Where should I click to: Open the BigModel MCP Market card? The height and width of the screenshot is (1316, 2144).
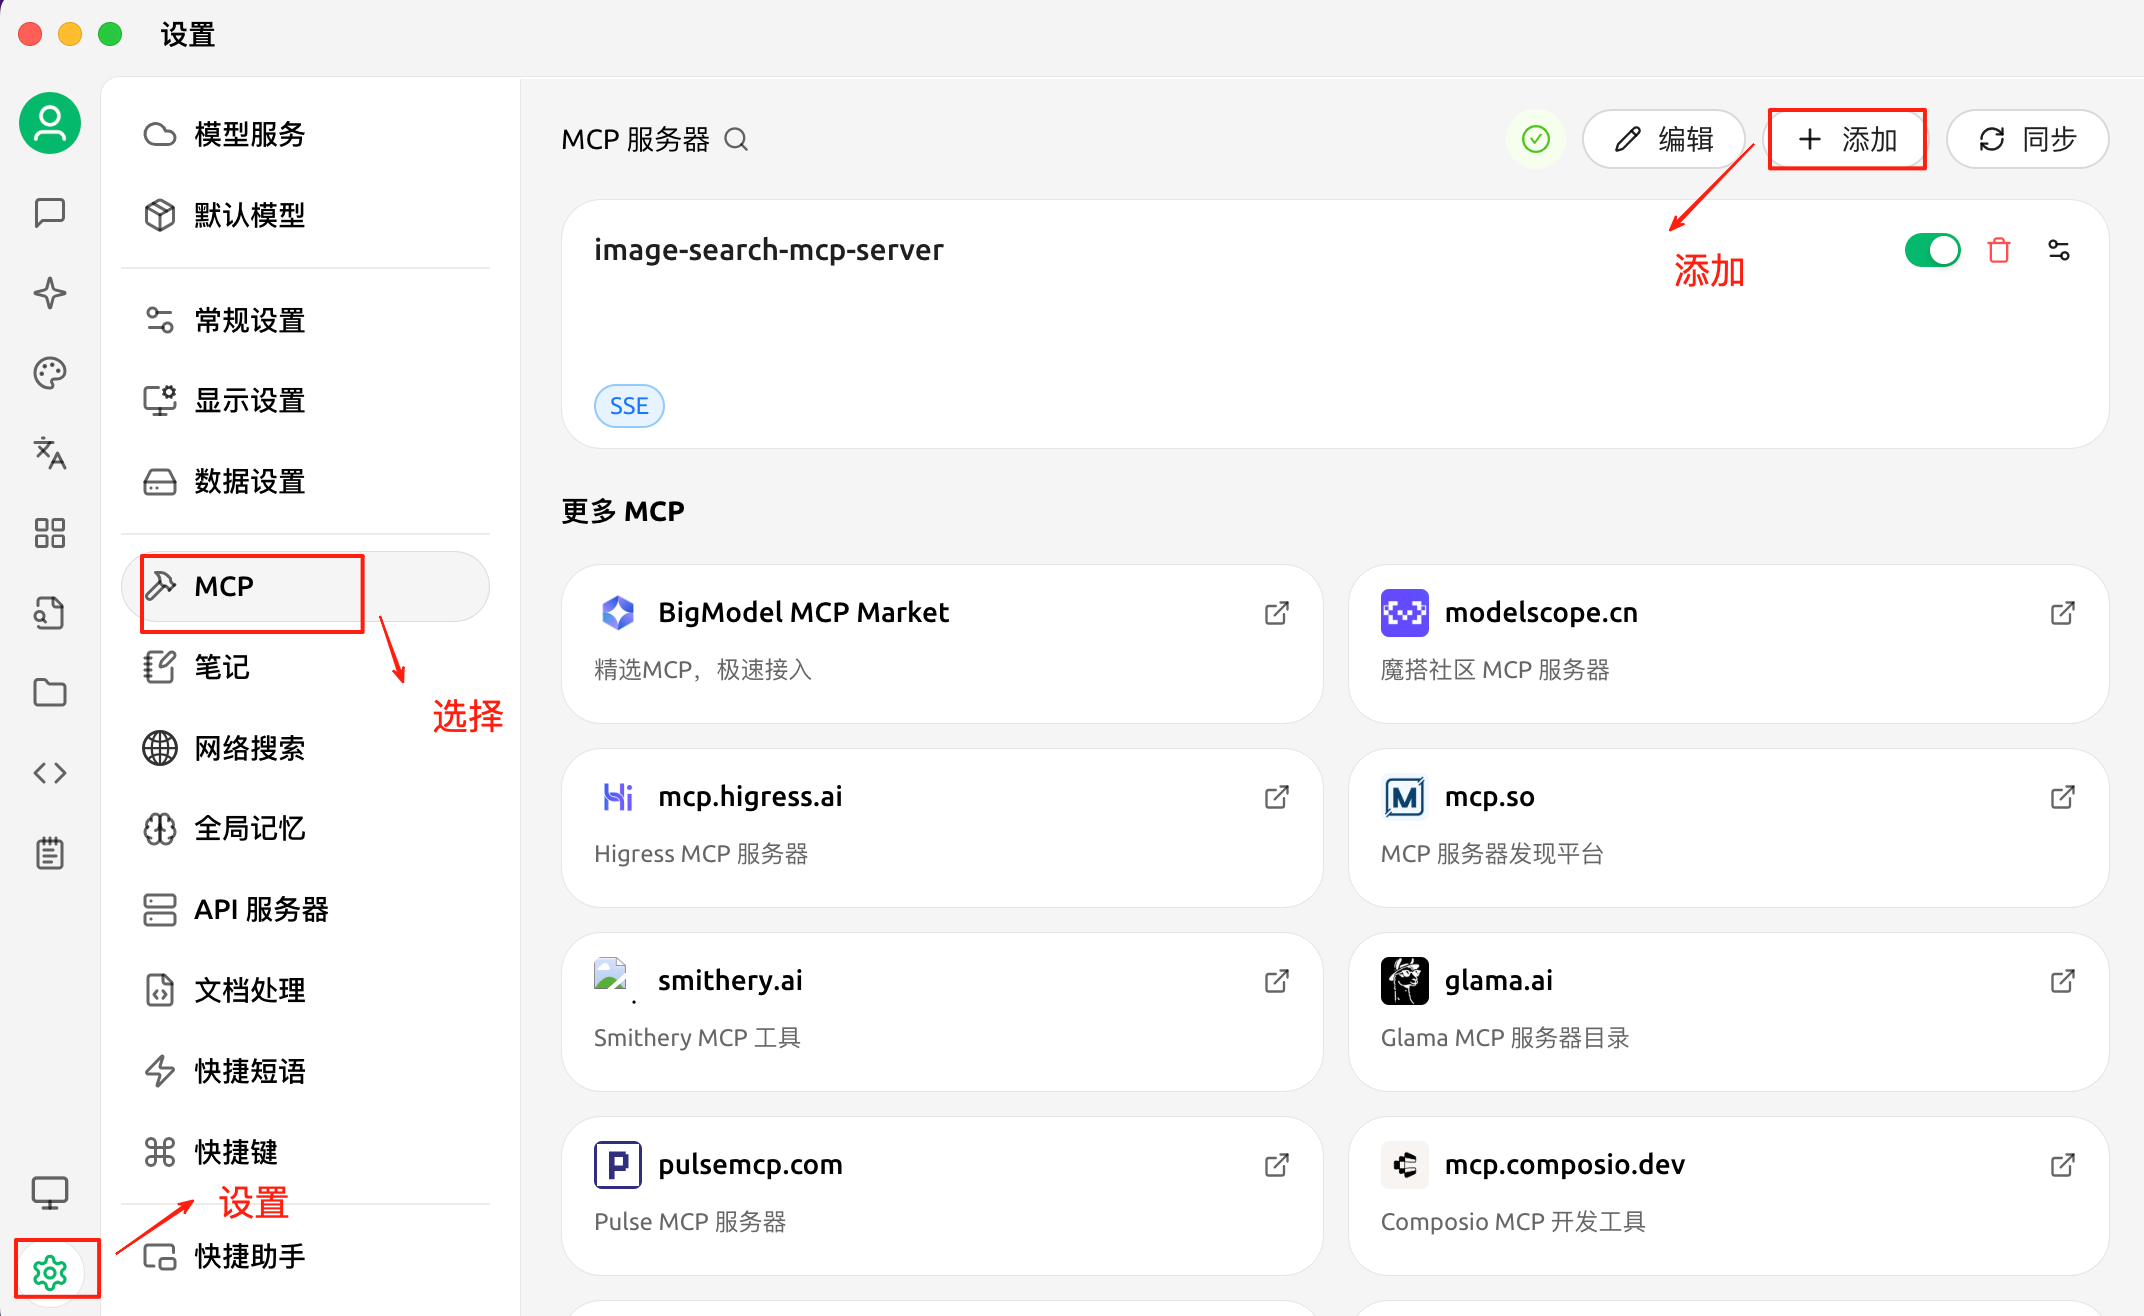(942, 644)
